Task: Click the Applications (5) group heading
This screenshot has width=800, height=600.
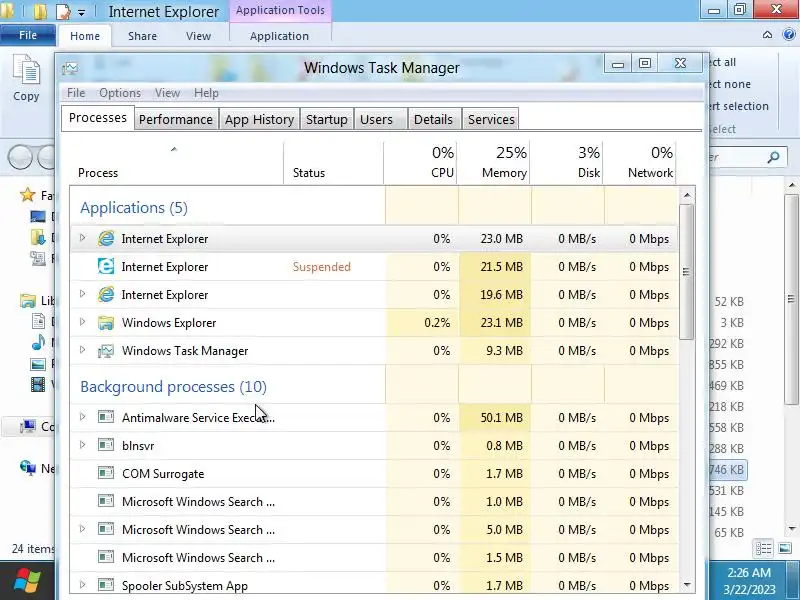Action: point(134,208)
